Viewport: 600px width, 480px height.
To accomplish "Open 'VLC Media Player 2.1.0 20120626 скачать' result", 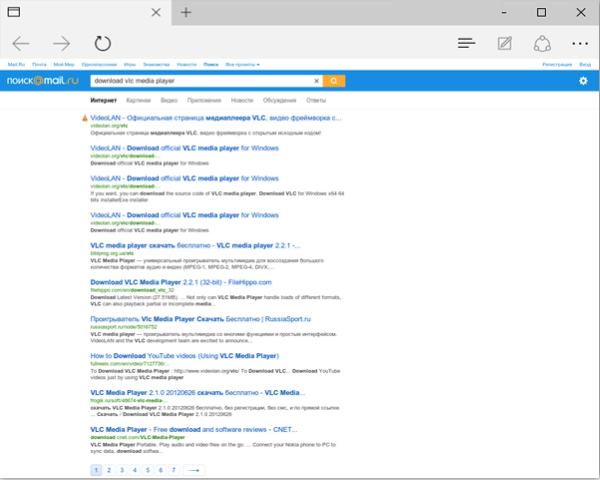I will point(197,393).
